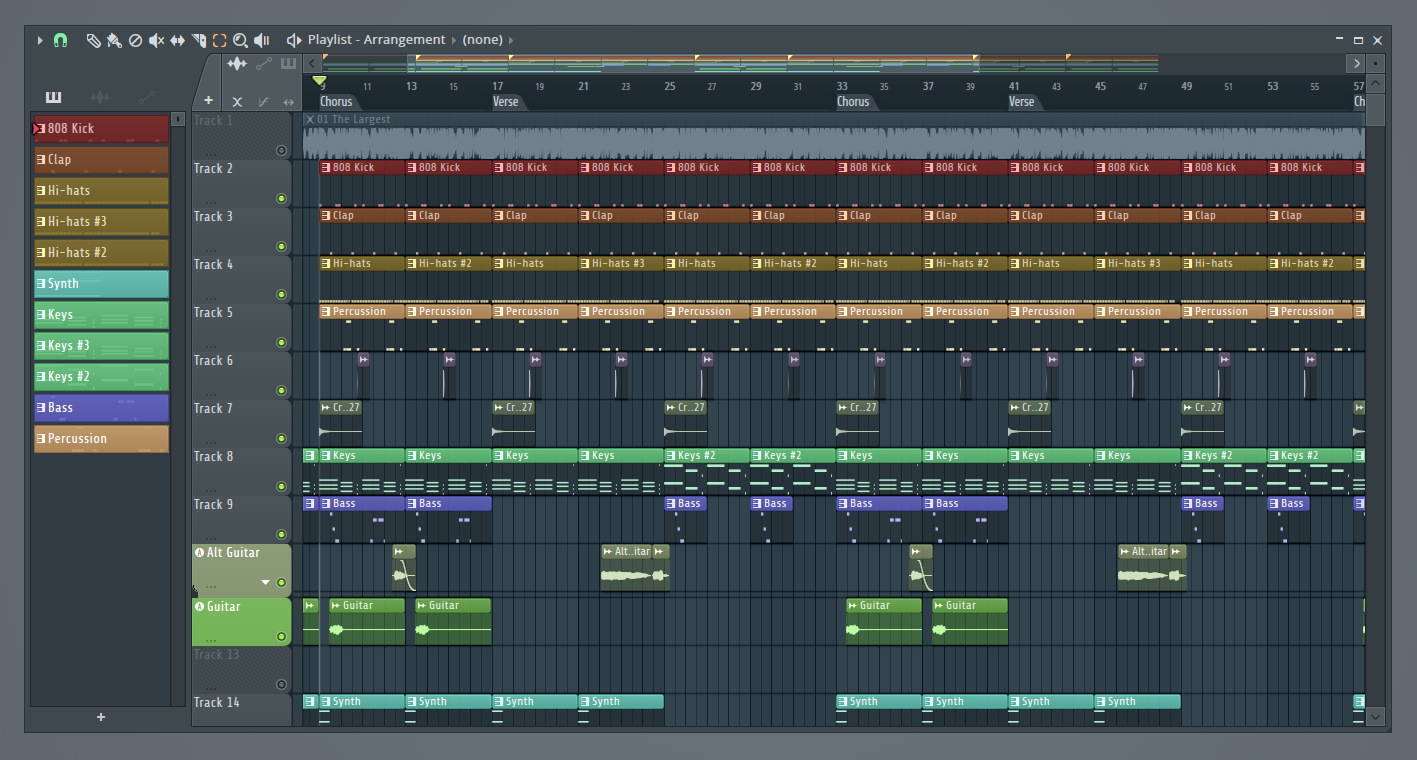This screenshot has height=760, width=1417.
Task: Activate the Delete tool
Action: tap(137, 40)
